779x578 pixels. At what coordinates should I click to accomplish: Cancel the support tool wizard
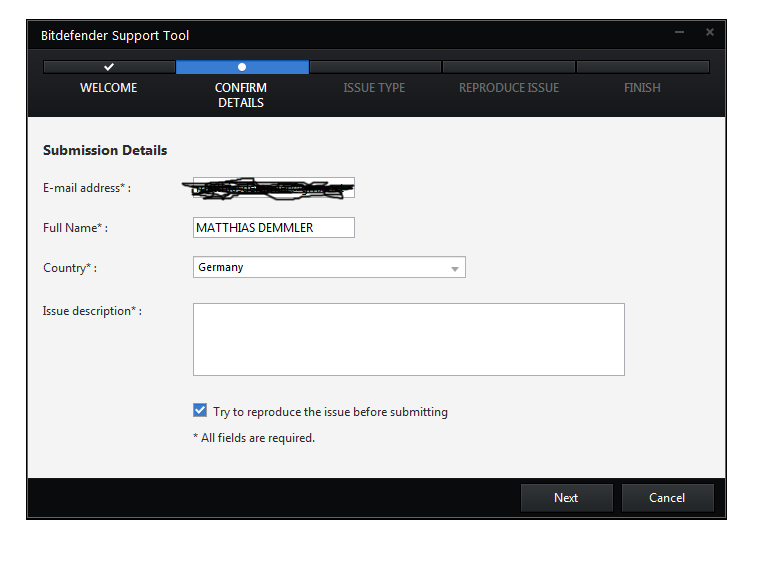pyautogui.click(x=667, y=497)
